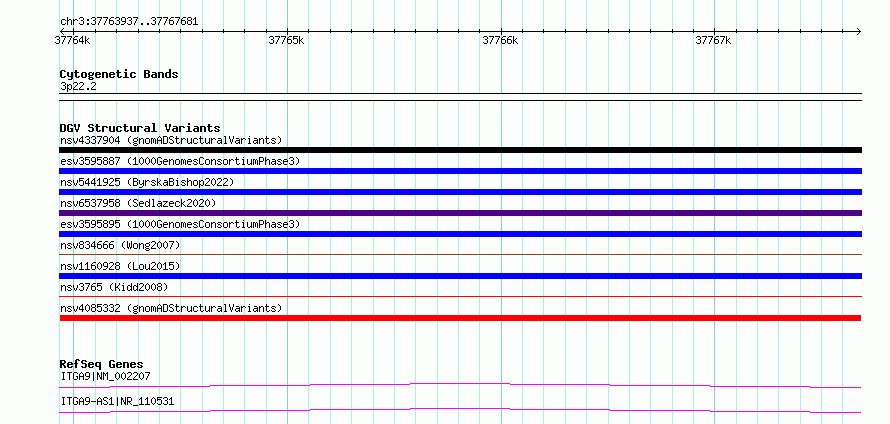Click the 37766k ruler tick label
This screenshot has width=890, height=424.
point(500,40)
